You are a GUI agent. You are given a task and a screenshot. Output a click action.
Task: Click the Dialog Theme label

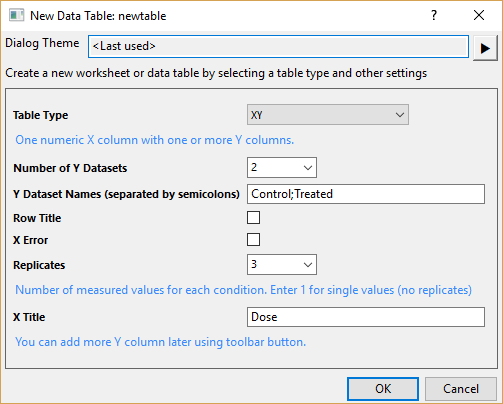[x=42, y=43]
